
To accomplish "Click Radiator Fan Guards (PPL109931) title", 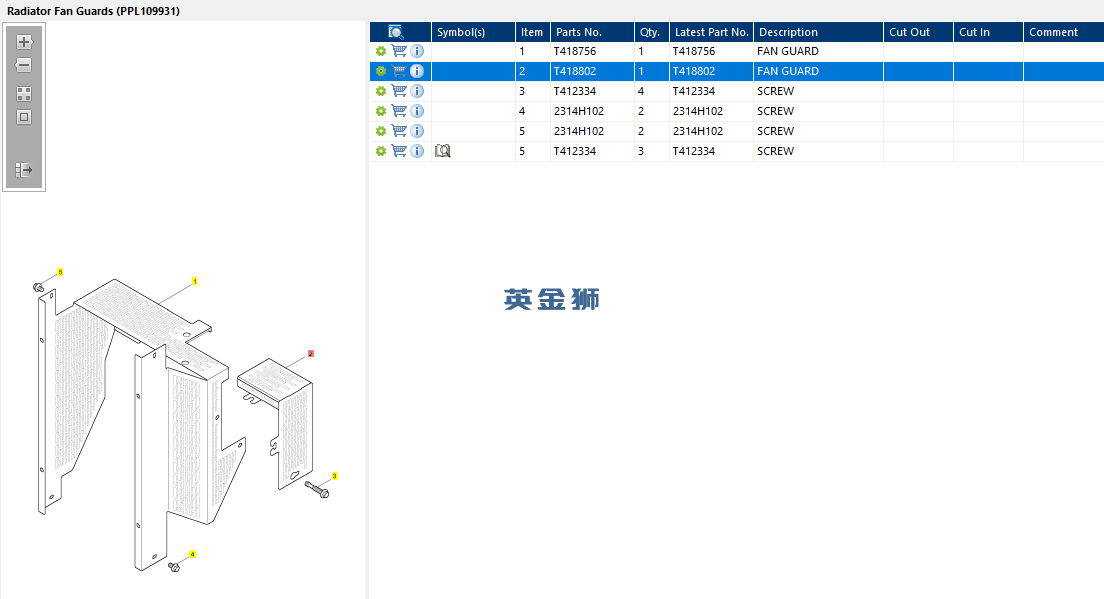I will [x=93, y=11].
